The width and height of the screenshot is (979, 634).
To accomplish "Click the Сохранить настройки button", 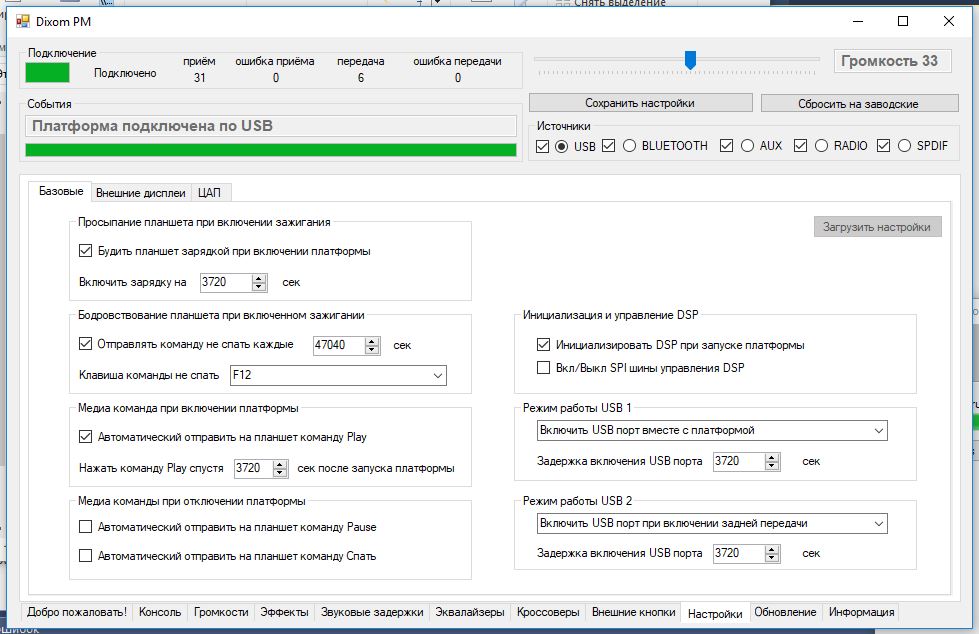I will pyautogui.click(x=640, y=103).
